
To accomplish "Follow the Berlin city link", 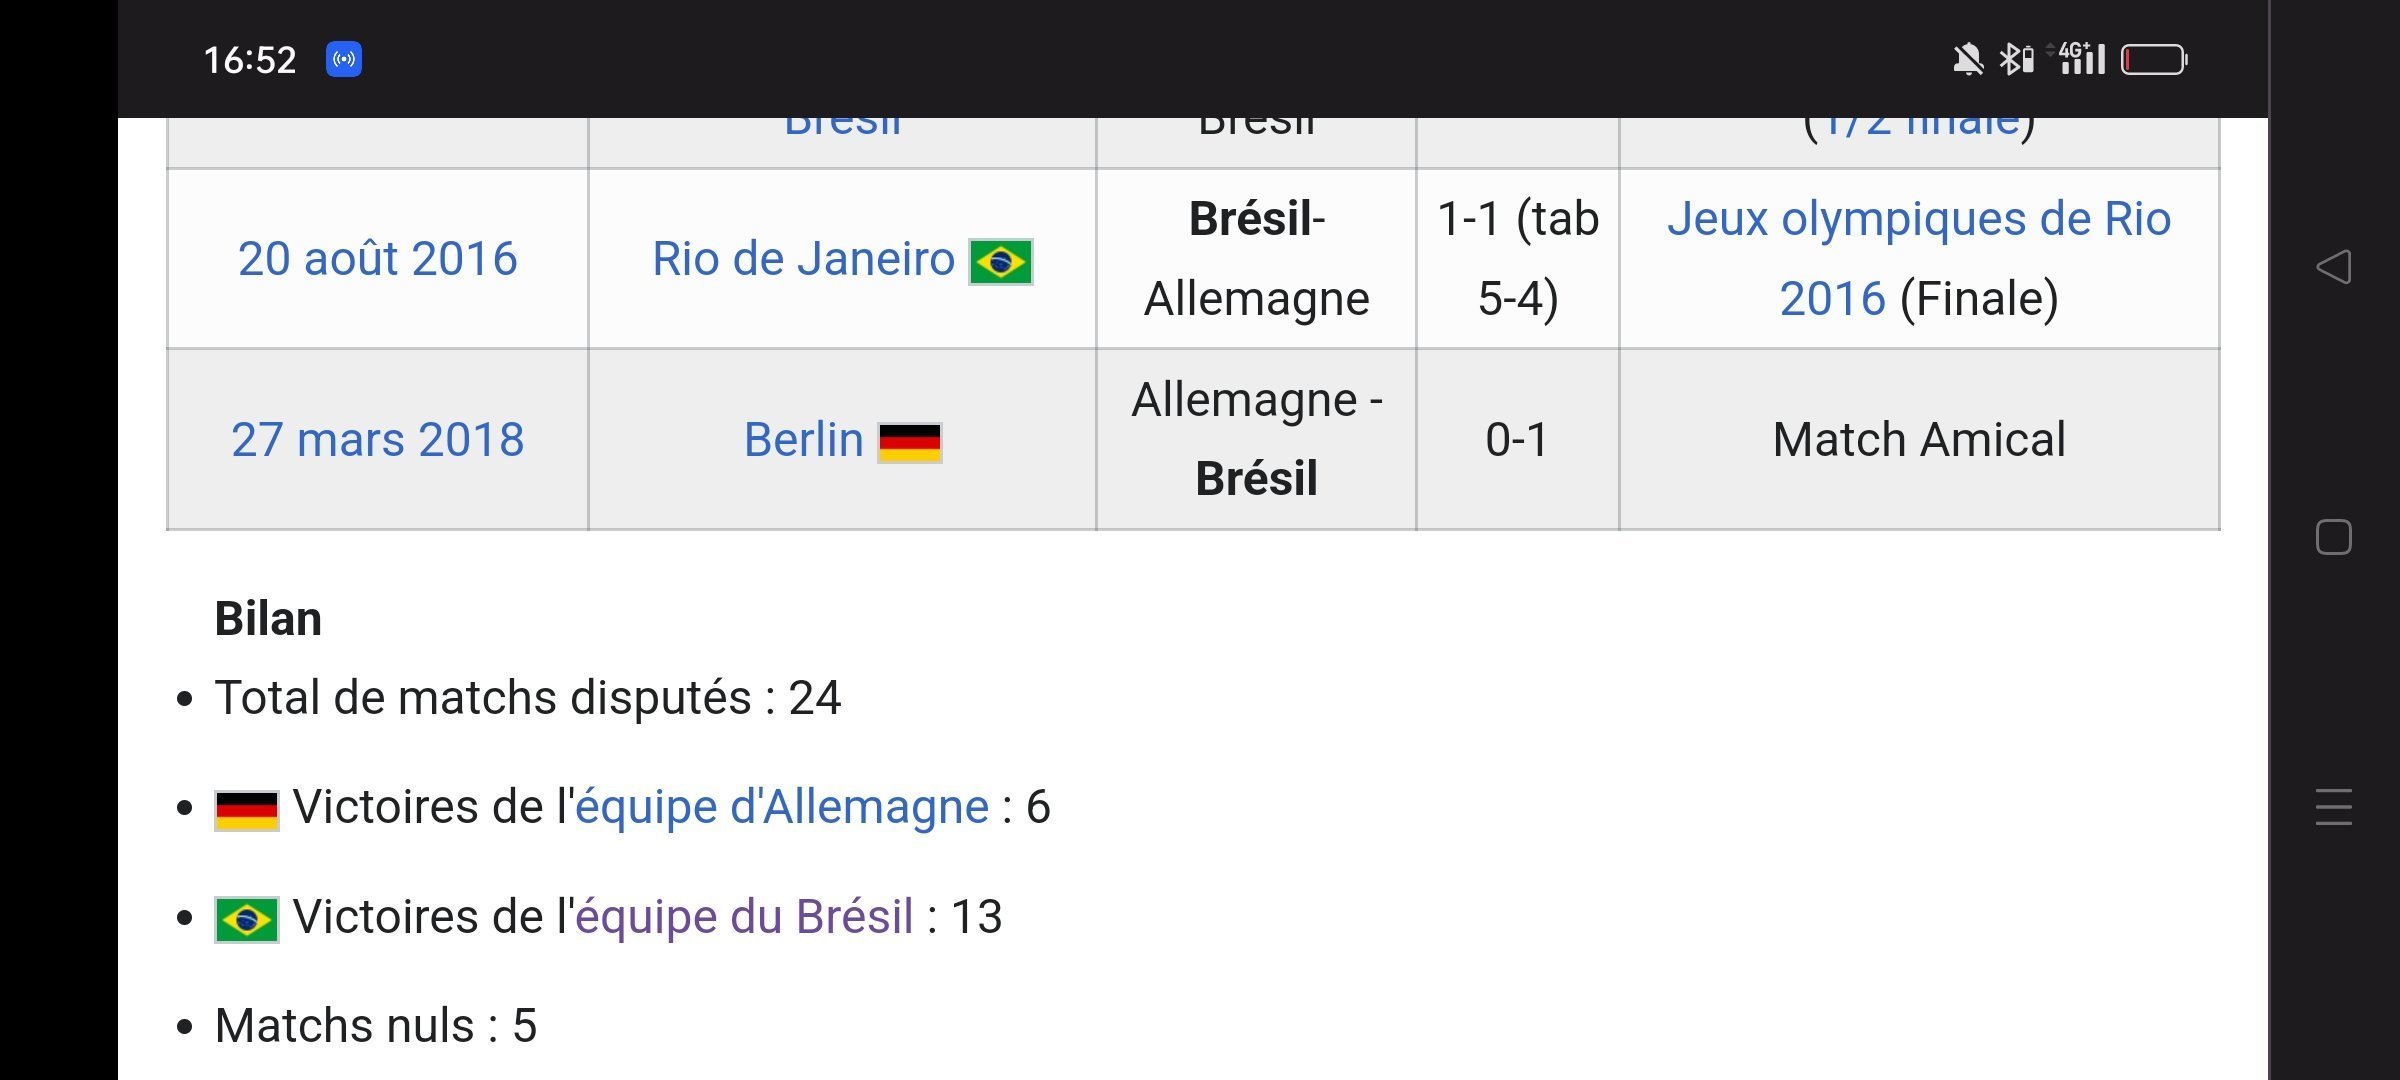I will [x=803, y=440].
